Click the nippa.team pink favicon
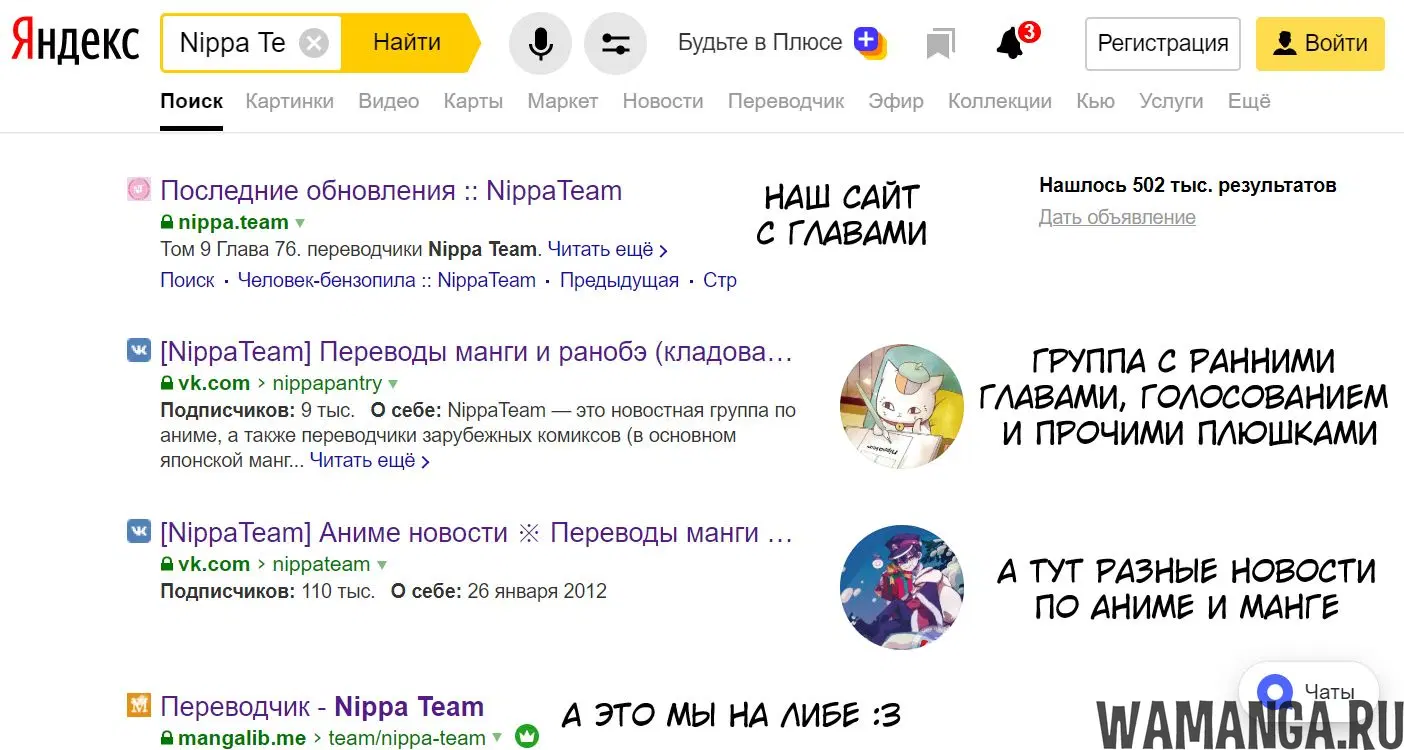Viewport: 1404px width, 750px height. point(139,189)
